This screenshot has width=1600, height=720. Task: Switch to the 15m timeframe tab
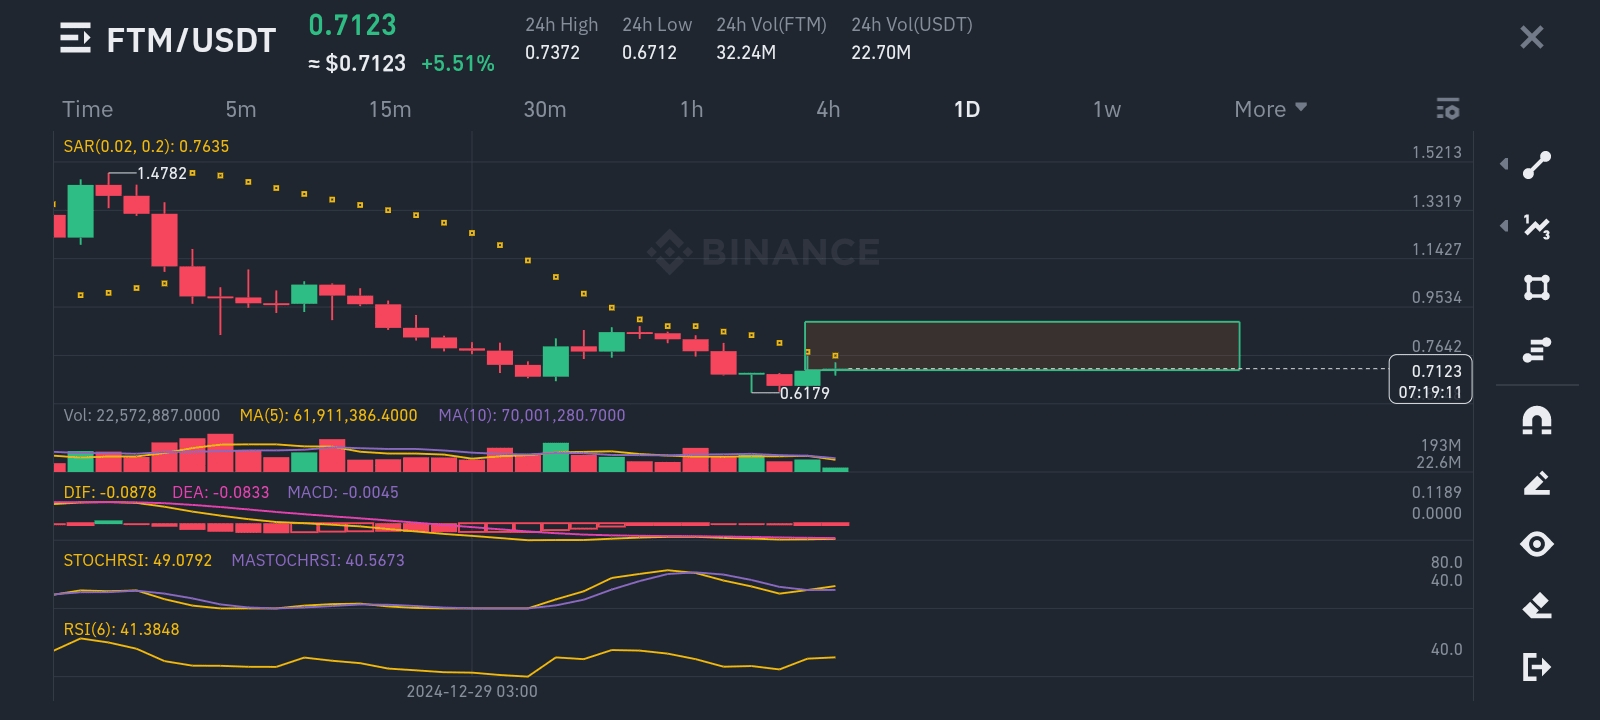click(x=390, y=109)
